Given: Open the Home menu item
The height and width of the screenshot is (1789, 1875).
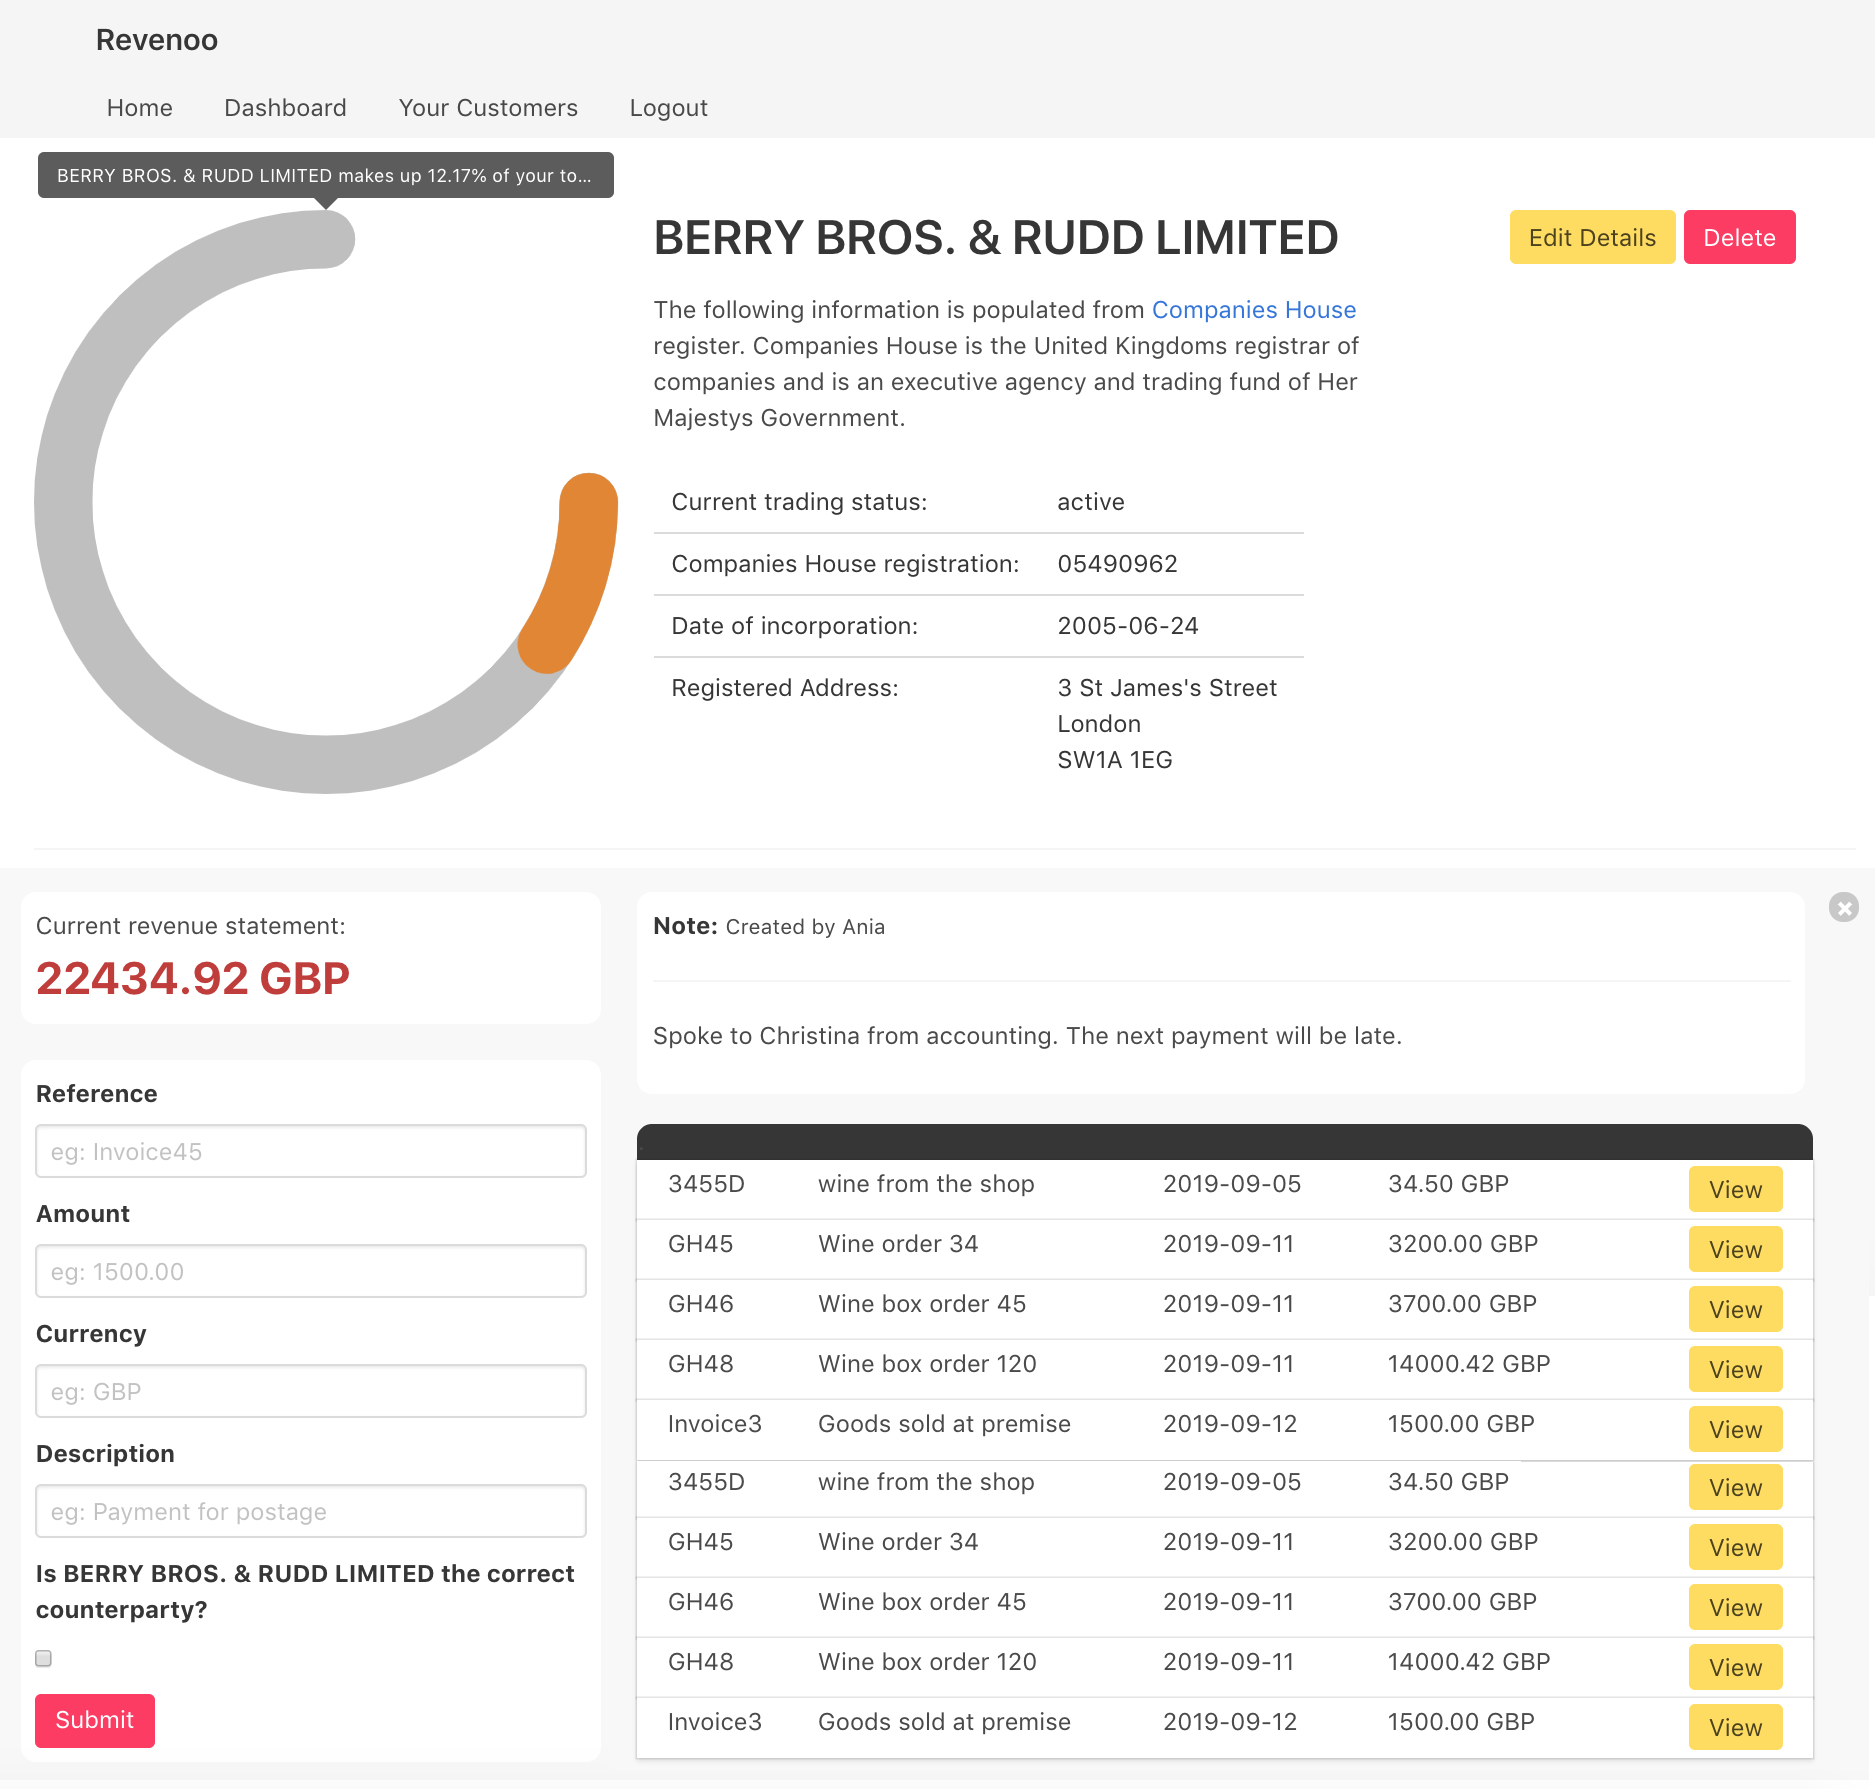Looking at the screenshot, I should coord(140,108).
